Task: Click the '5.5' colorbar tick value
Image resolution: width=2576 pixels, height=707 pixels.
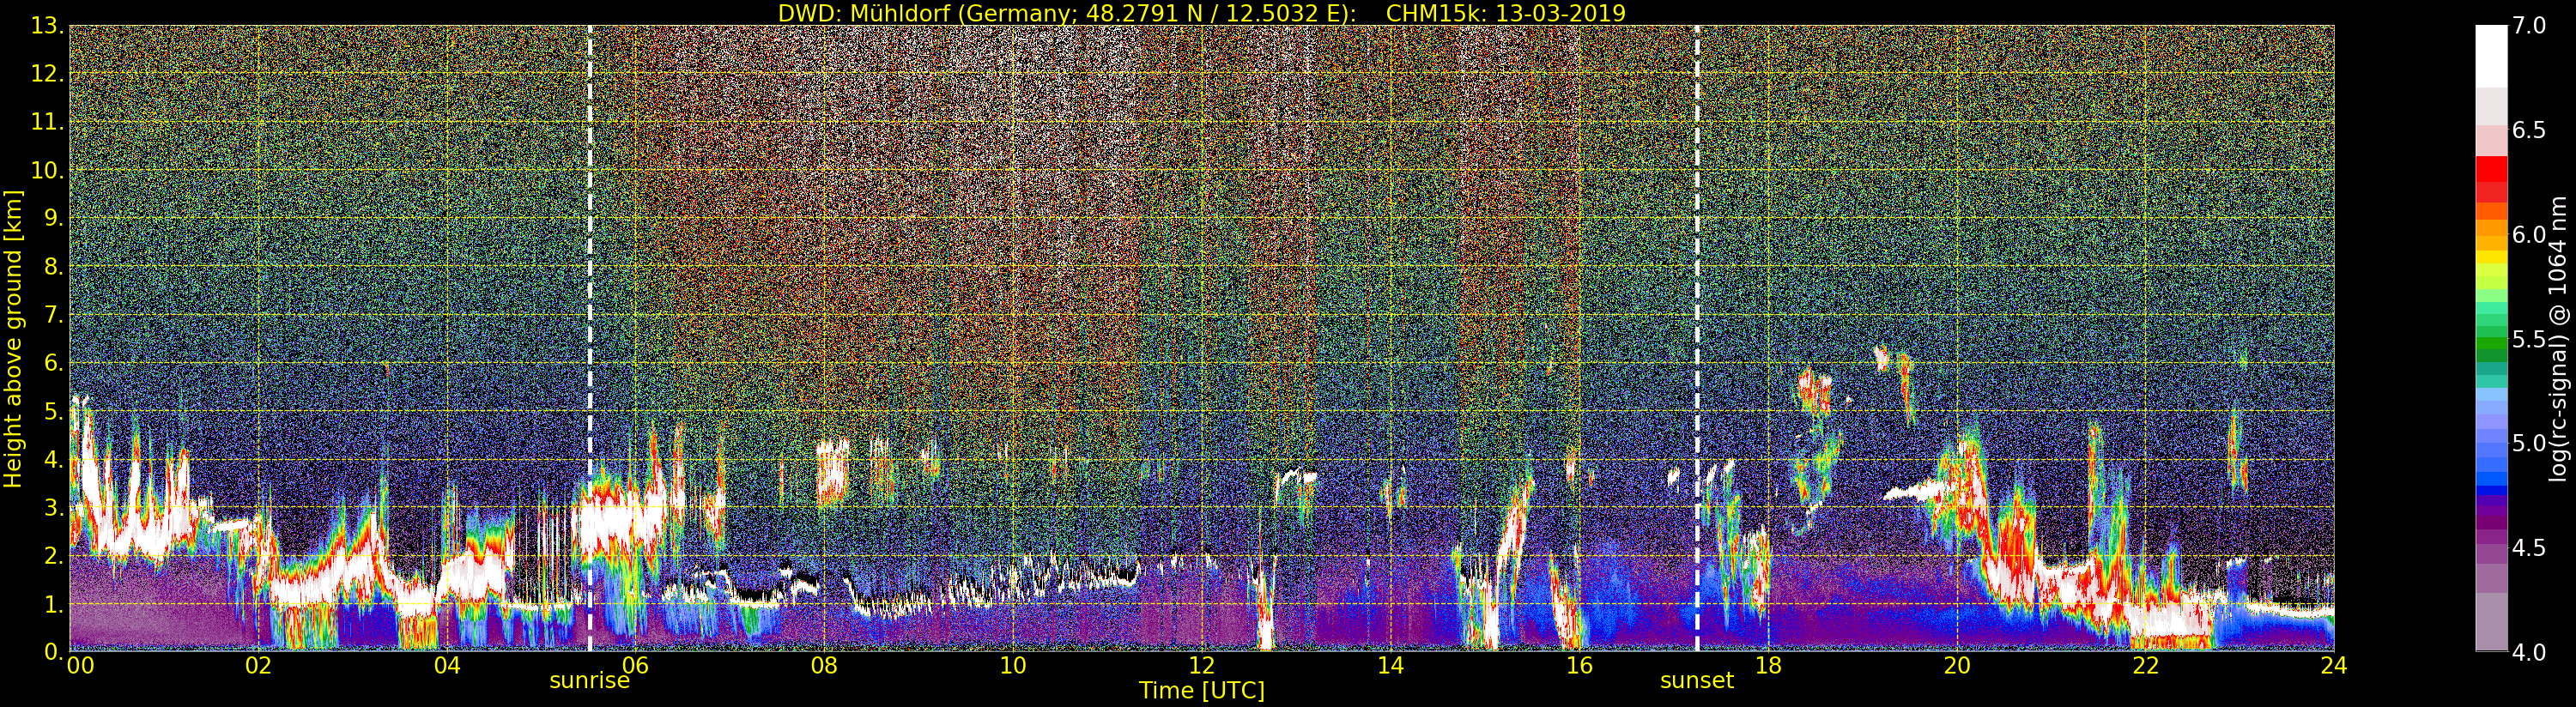Action: 2529,339
